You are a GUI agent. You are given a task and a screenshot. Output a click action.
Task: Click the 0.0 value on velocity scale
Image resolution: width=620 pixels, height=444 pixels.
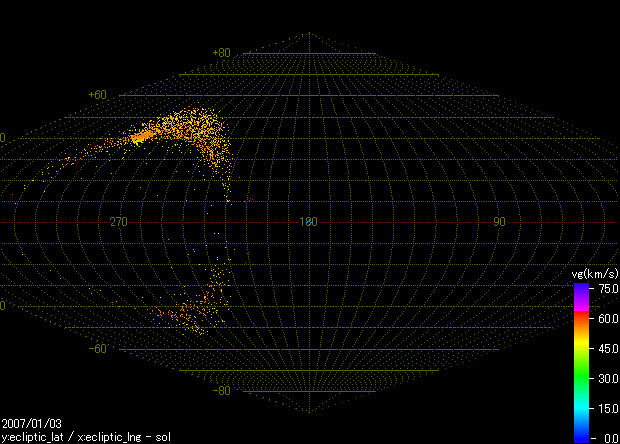click(608, 438)
